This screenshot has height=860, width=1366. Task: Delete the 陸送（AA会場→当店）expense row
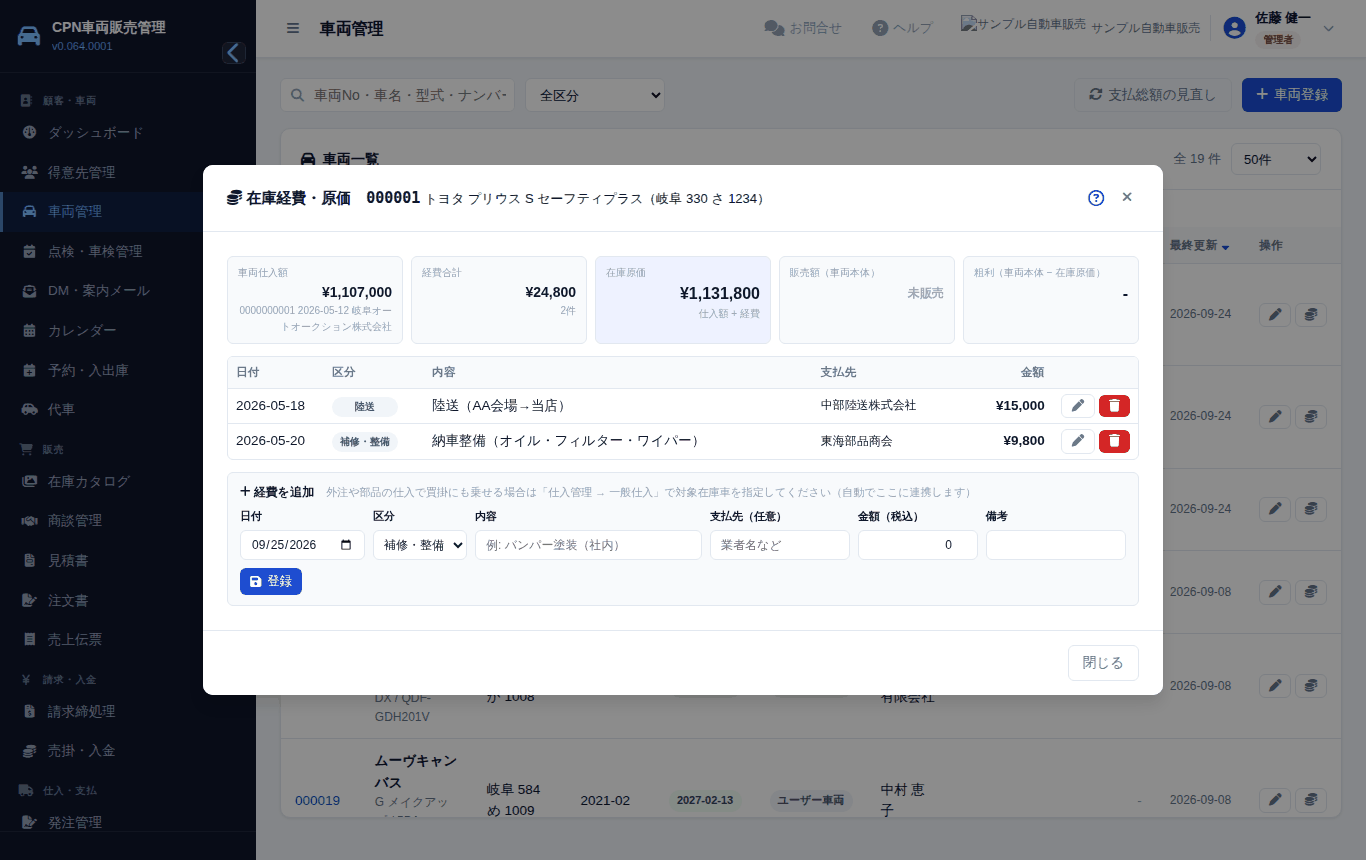[x=1114, y=406]
